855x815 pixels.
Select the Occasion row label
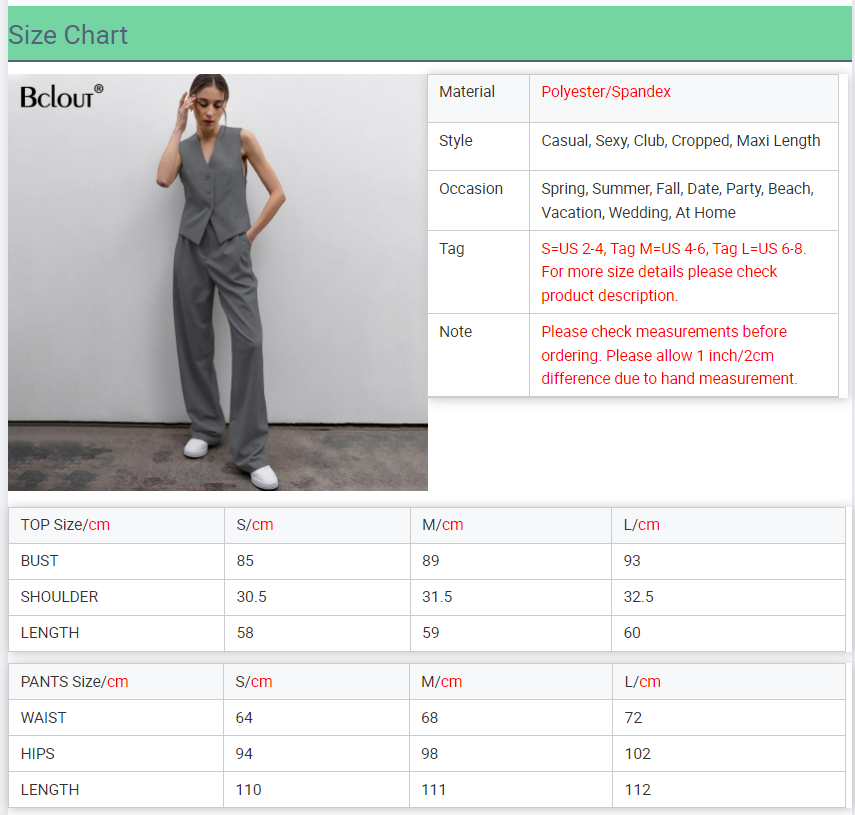471,189
